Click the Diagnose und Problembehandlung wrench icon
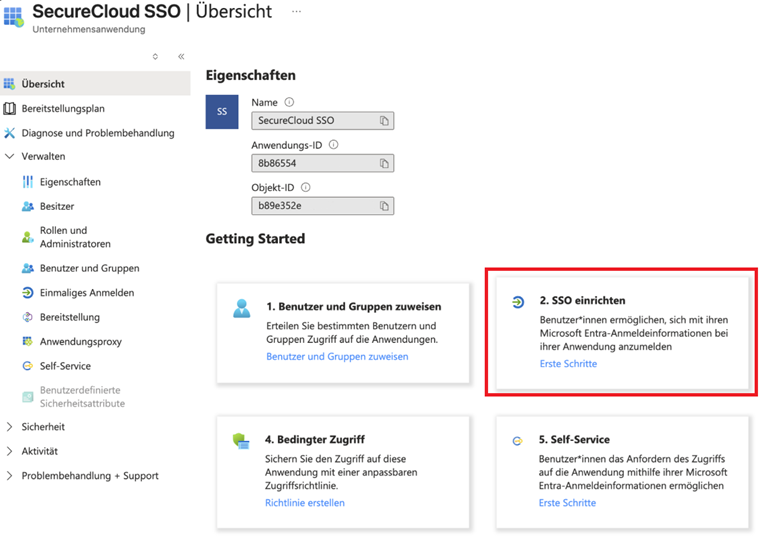Screen dimensions: 760x539 9,133
